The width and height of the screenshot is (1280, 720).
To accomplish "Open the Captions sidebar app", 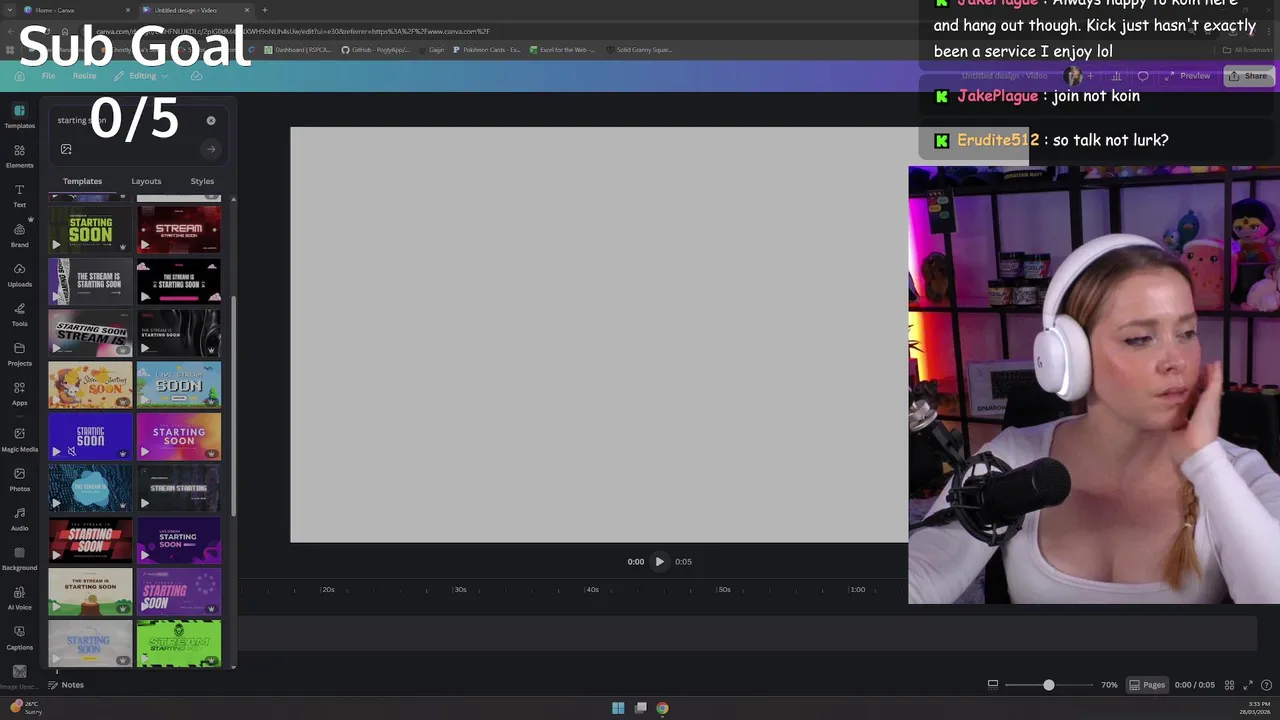I will point(19,637).
